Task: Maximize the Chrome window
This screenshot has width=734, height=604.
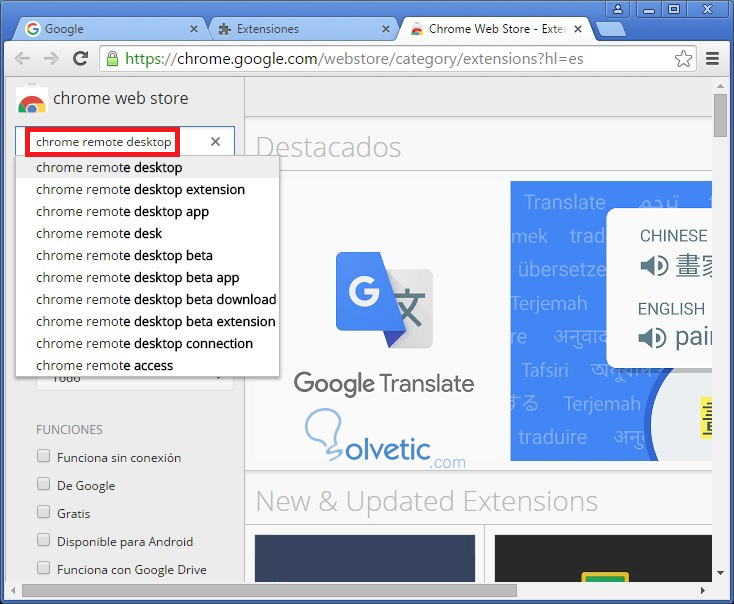Action: pos(674,9)
